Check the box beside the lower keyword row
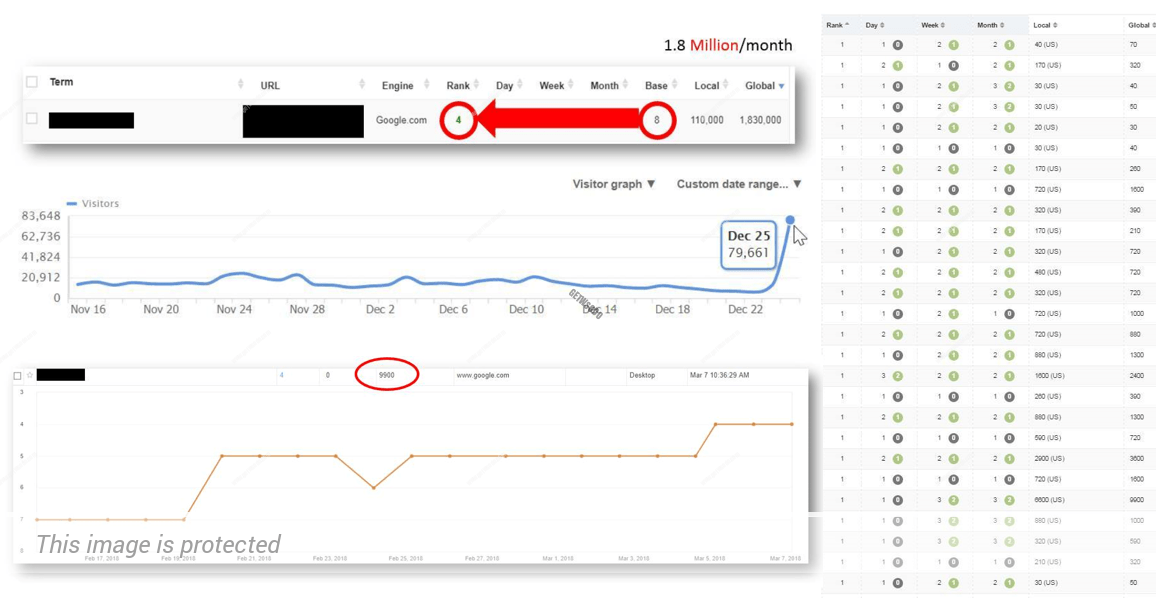 click(x=17, y=375)
